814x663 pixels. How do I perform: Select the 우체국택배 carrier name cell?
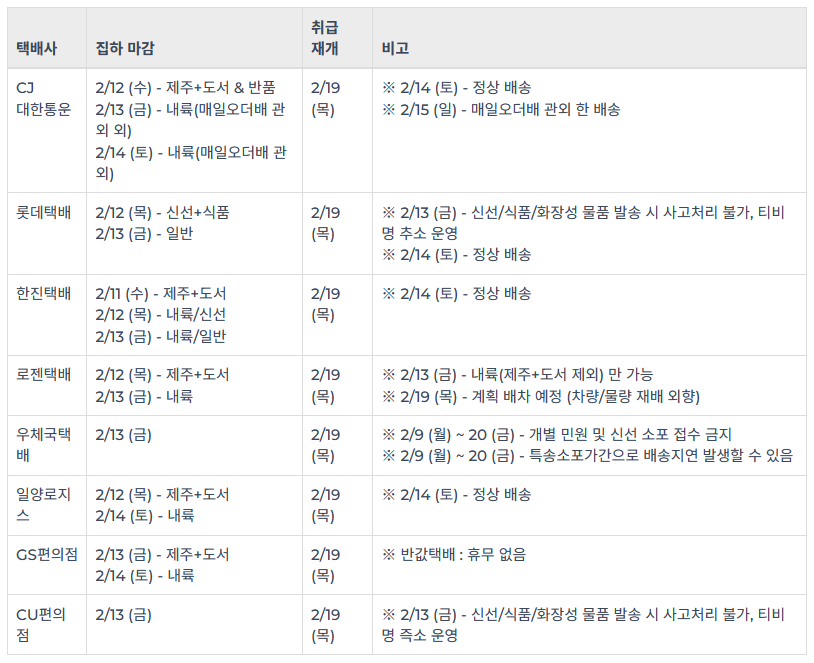(x=44, y=445)
